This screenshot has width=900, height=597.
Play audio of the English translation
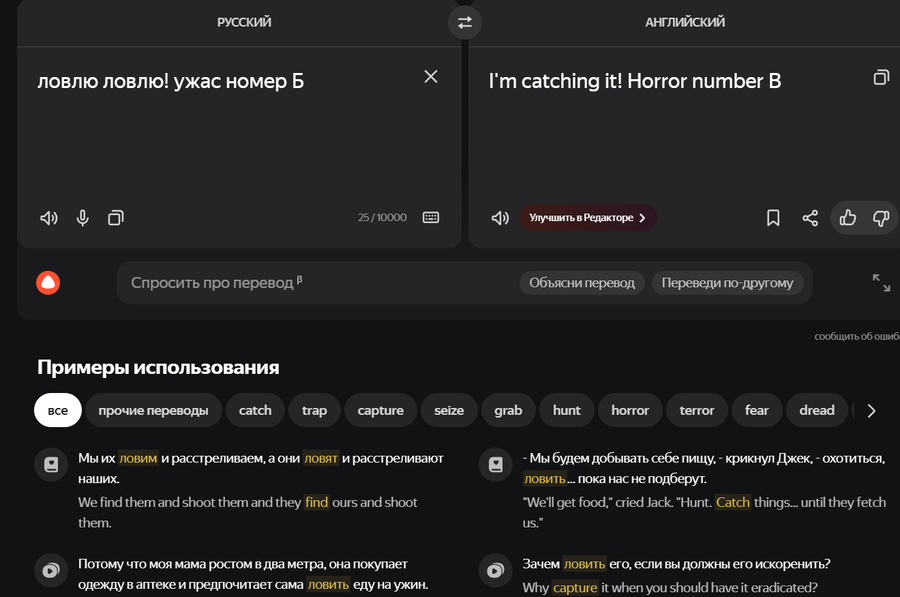point(500,218)
